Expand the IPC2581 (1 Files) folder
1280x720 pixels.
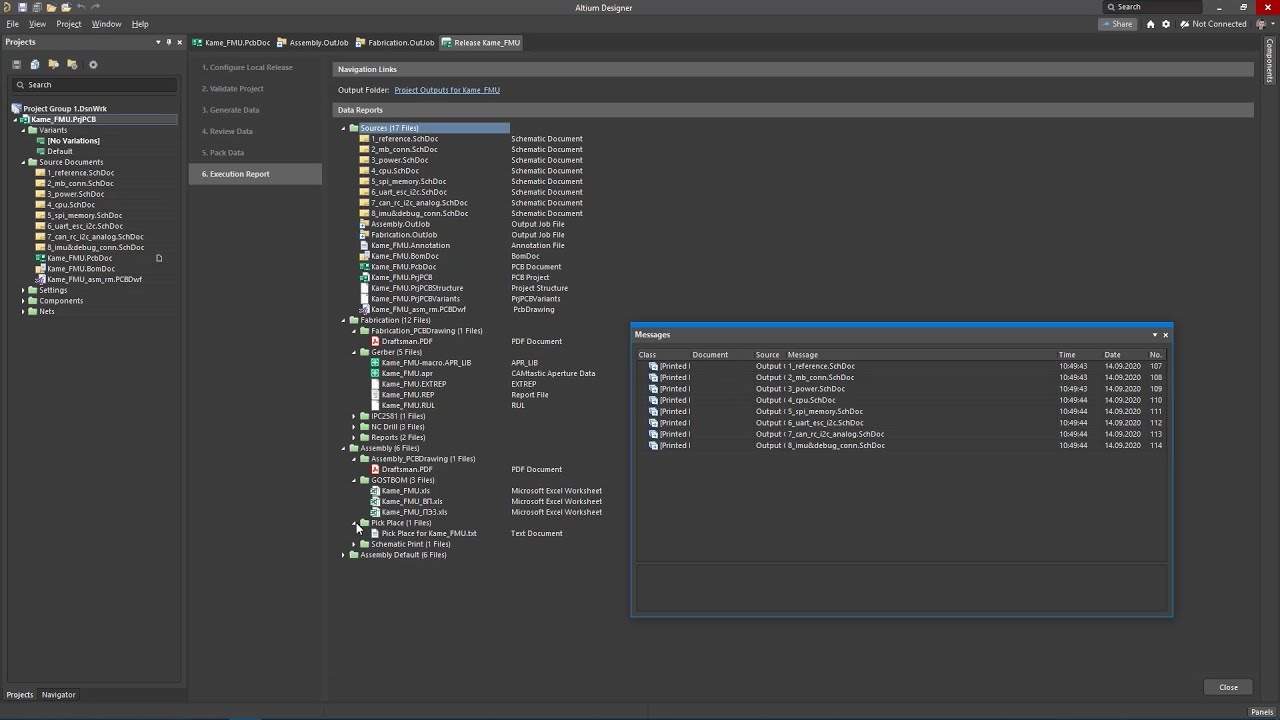coord(354,416)
